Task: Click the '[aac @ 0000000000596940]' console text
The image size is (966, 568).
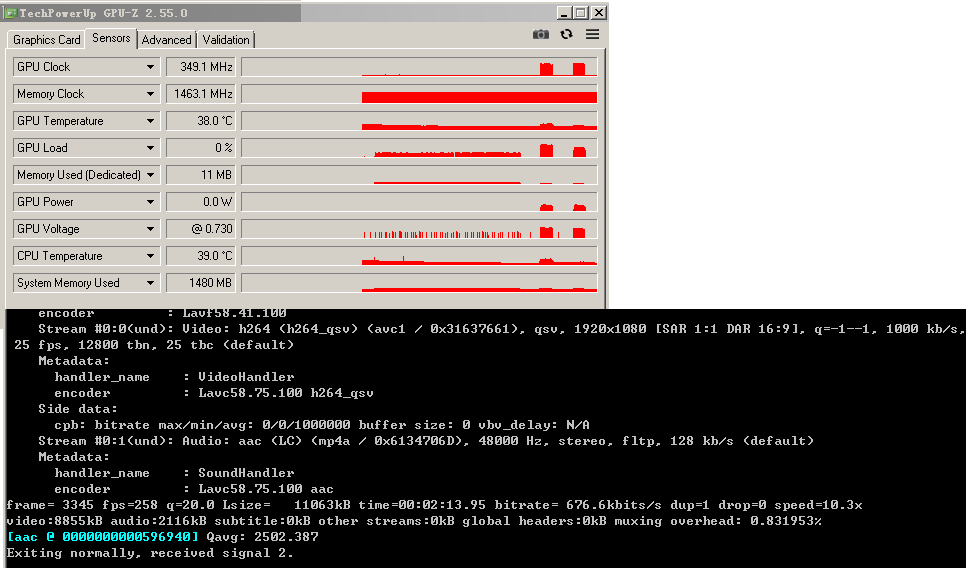Action: coord(103,537)
